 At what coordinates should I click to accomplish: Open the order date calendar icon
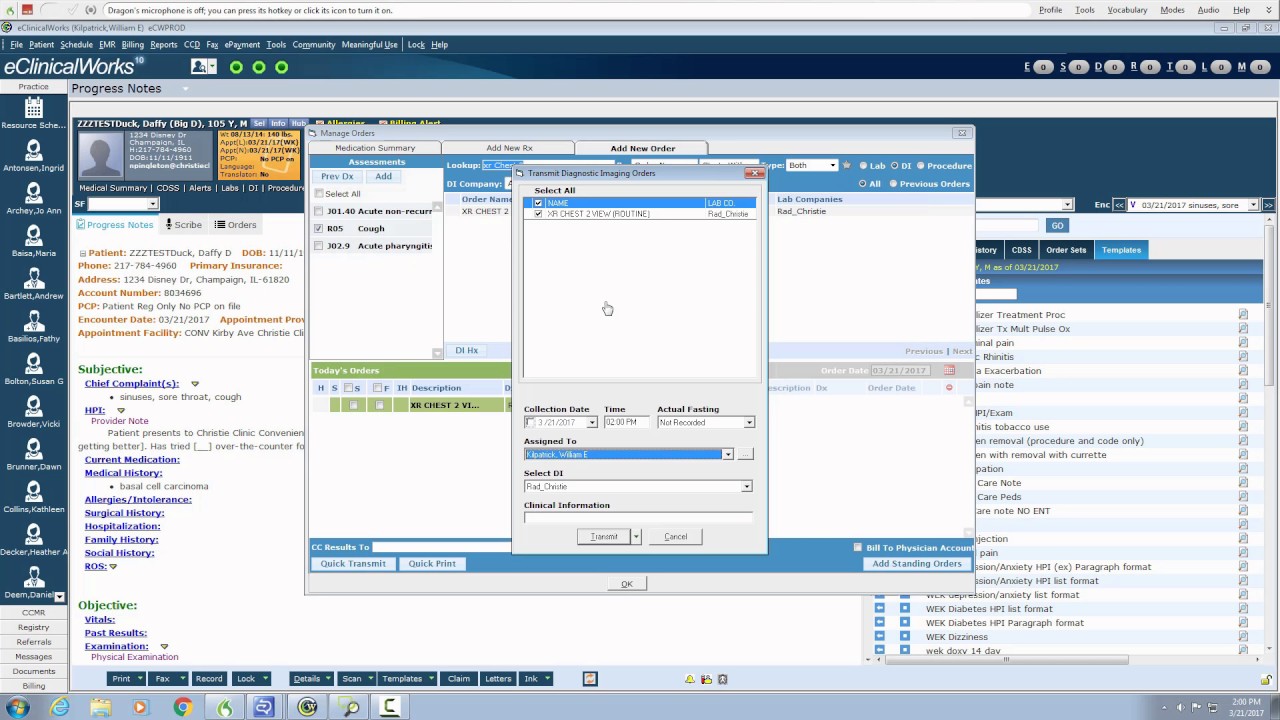coord(949,371)
